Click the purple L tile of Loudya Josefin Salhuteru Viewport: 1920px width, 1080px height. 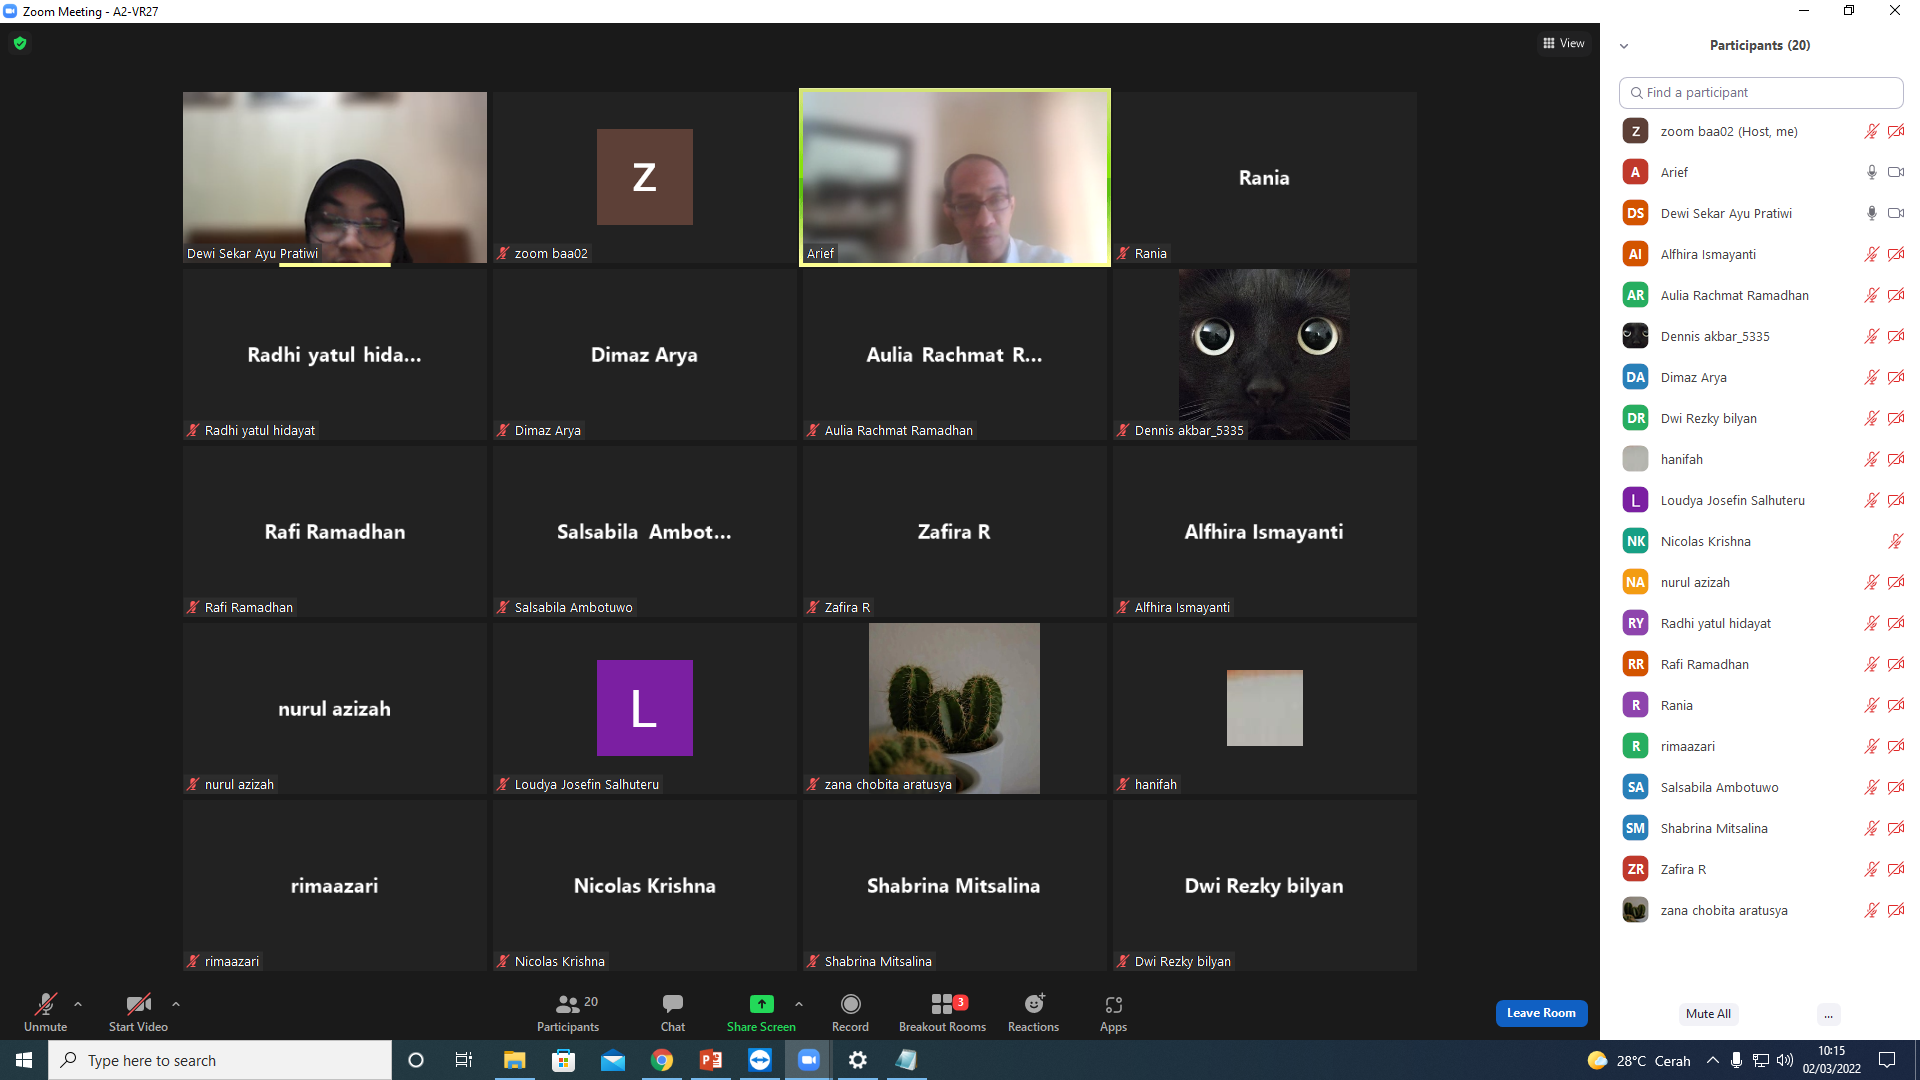(x=644, y=708)
